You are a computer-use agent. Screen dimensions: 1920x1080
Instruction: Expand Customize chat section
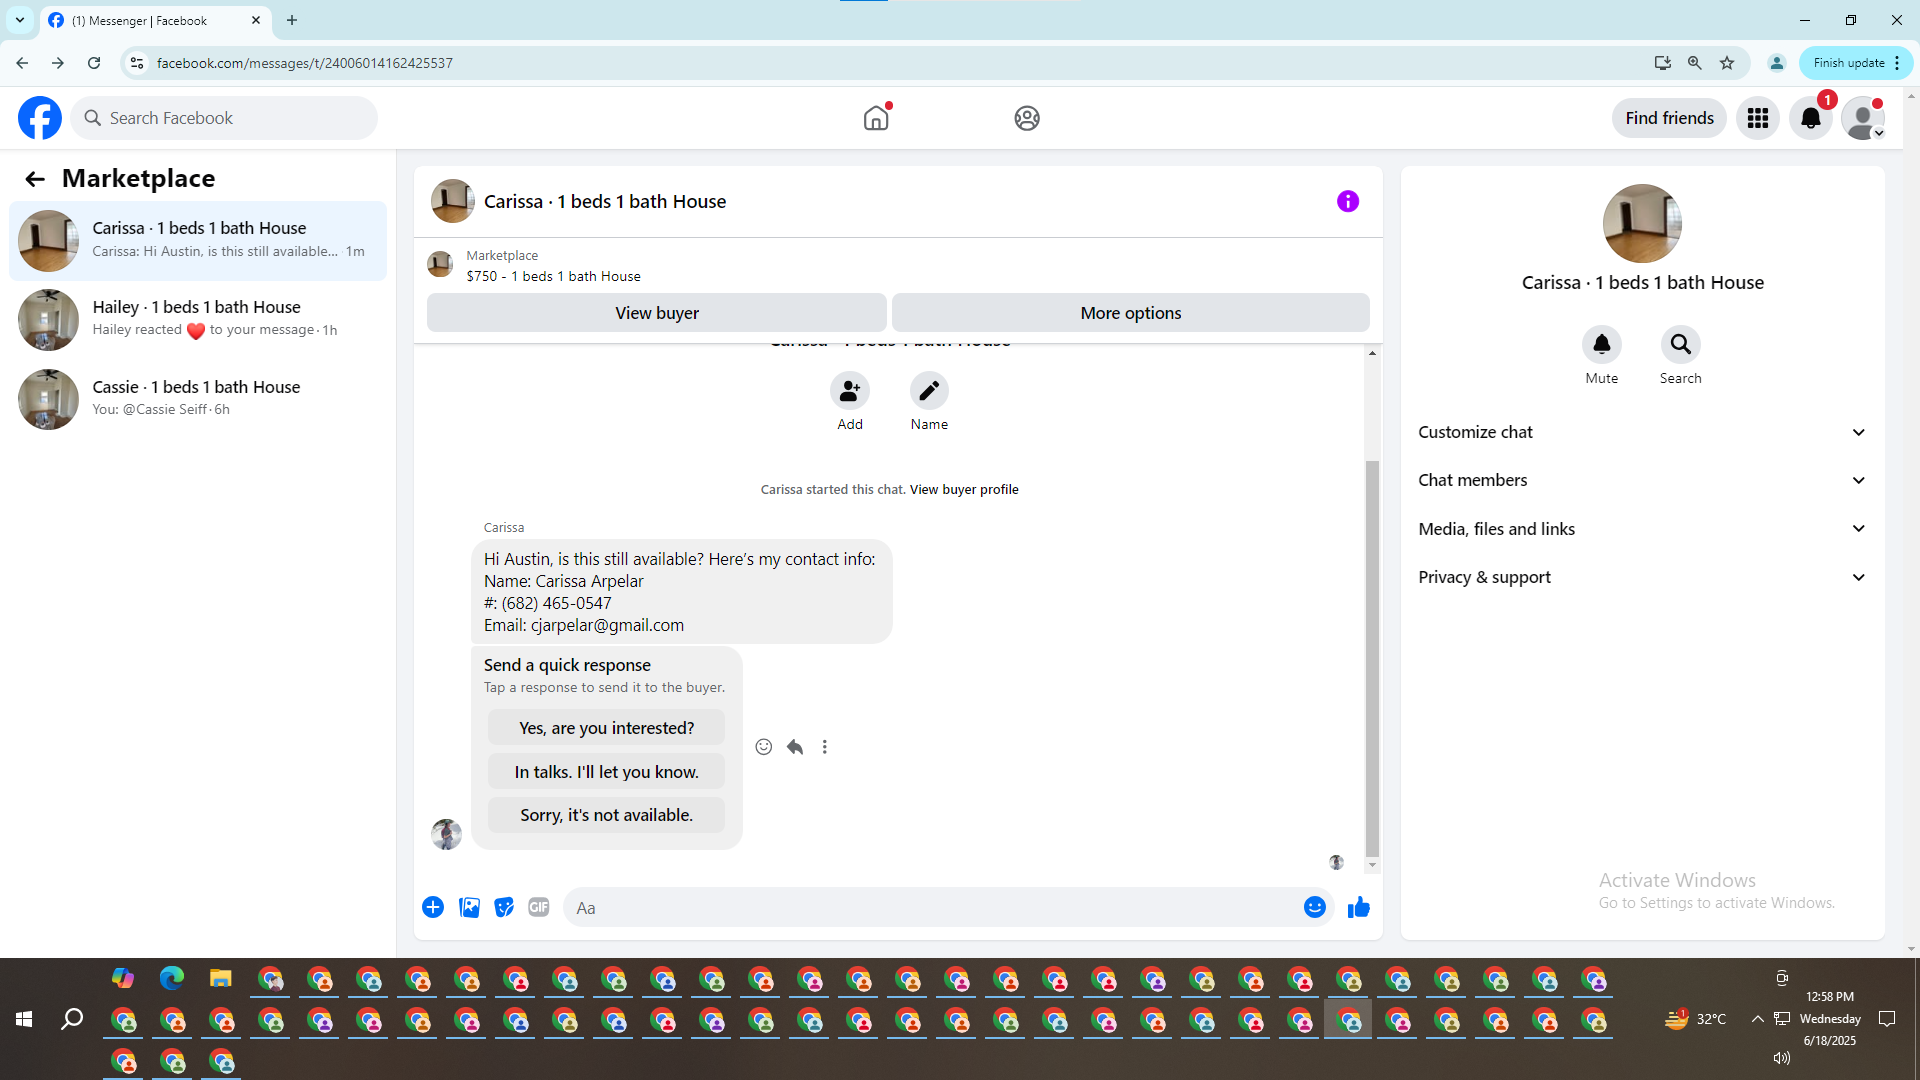tap(1642, 432)
